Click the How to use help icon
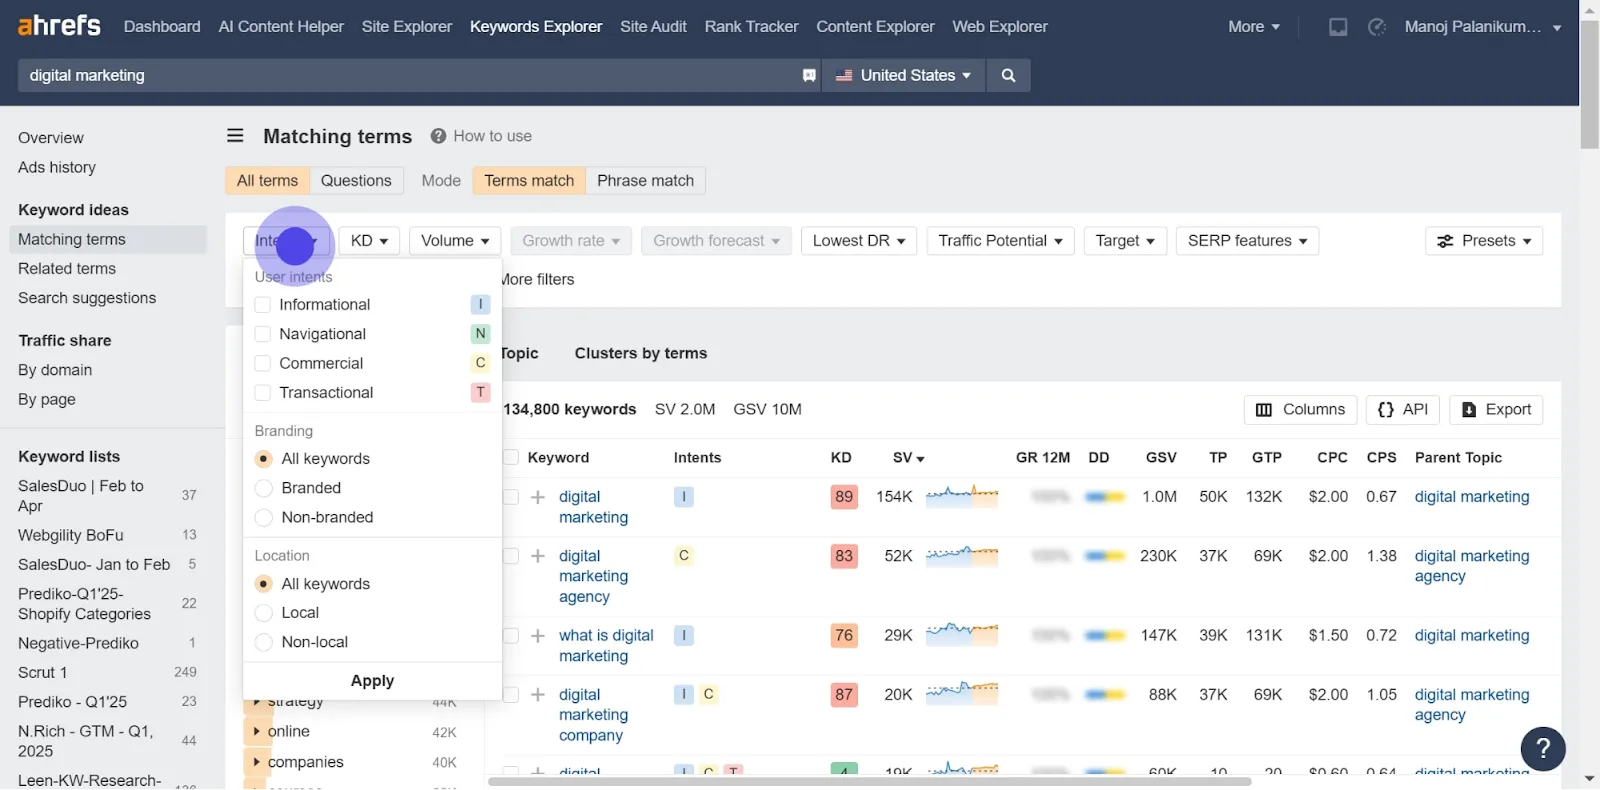This screenshot has height=790, width=1600. (438, 136)
